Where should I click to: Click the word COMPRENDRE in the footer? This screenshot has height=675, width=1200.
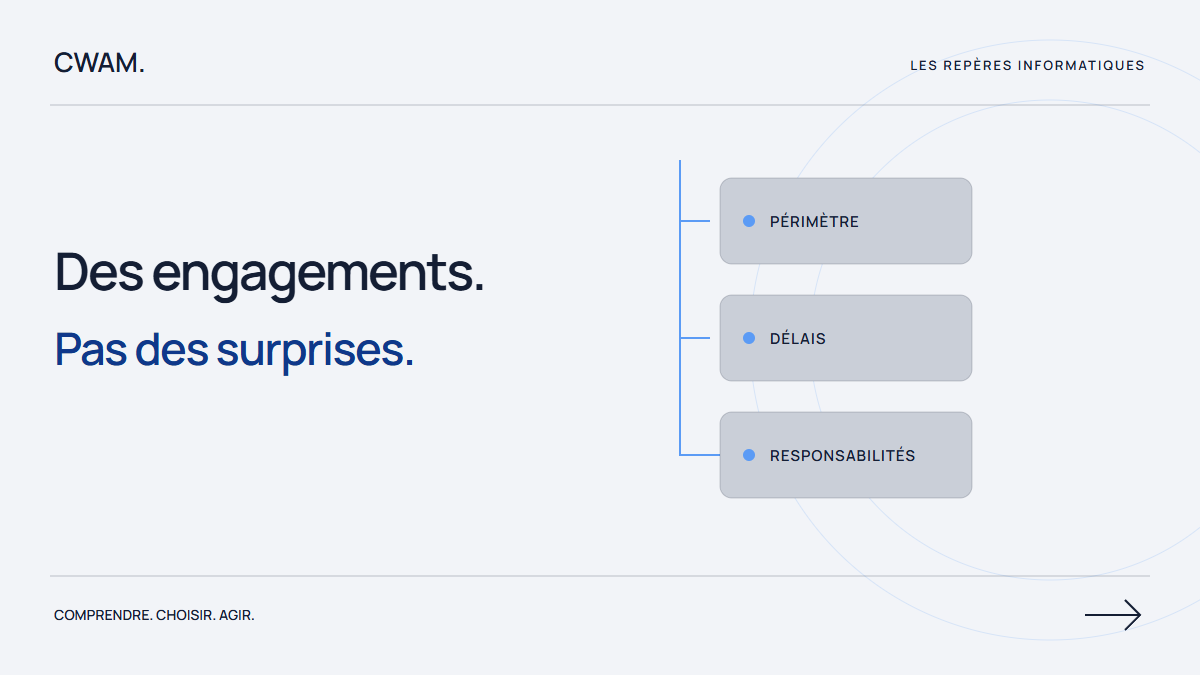(103, 615)
